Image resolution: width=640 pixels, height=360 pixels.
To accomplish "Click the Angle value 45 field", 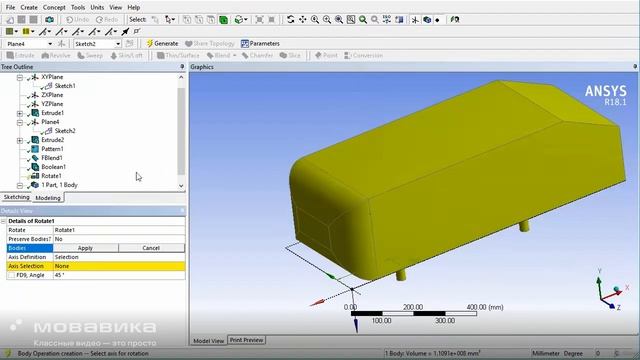I will 119,275.
